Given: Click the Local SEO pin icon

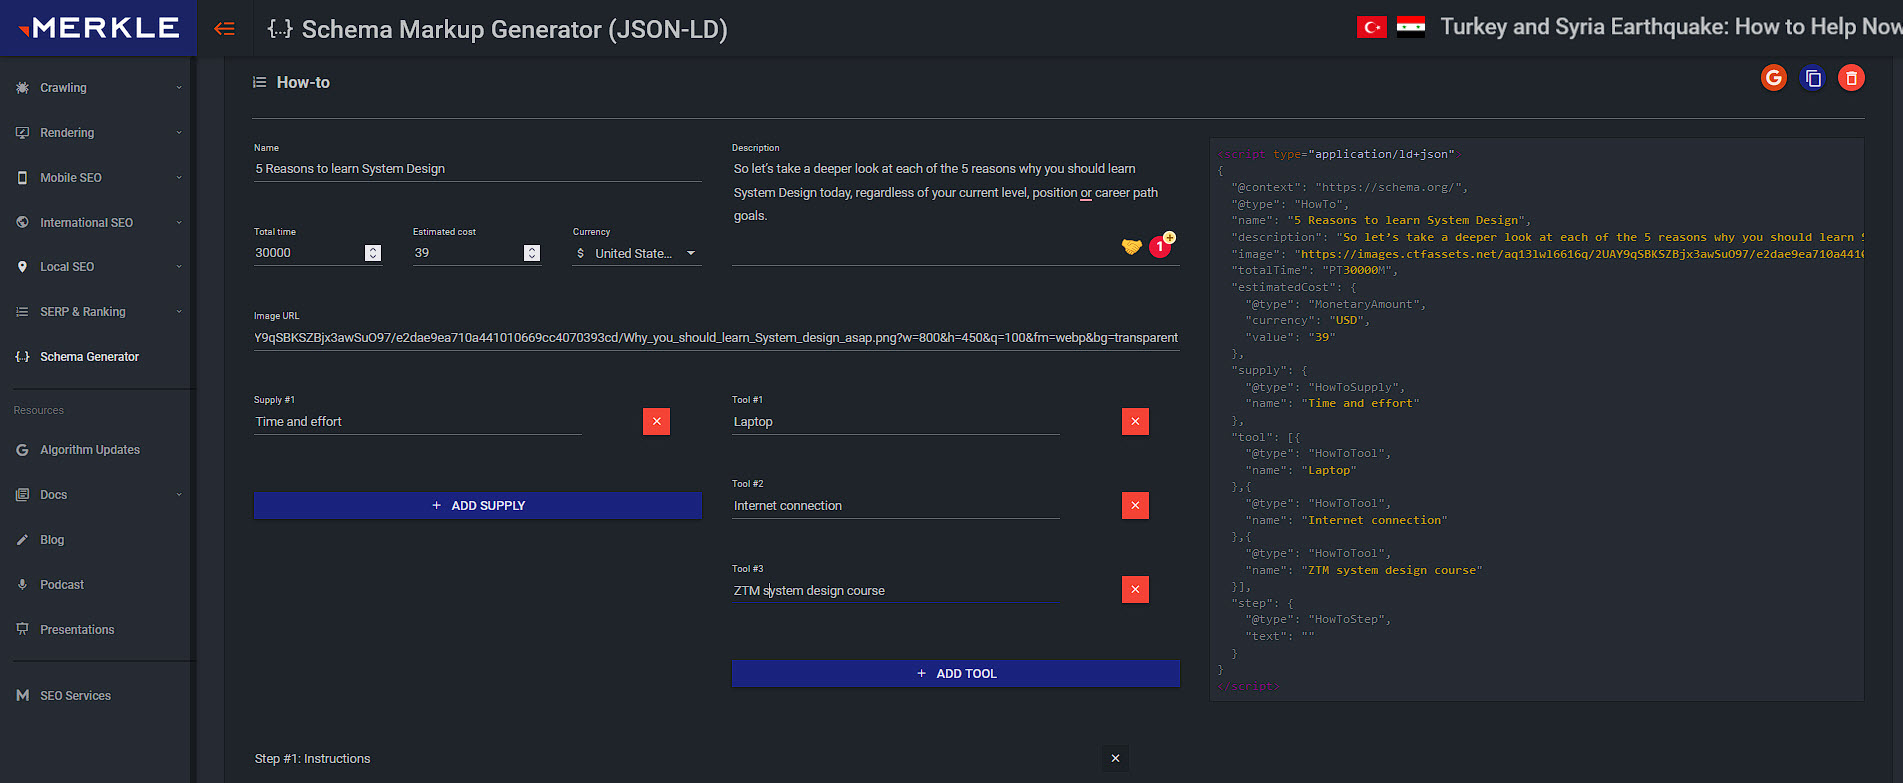Looking at the screenshot, I should tap(22, 267).
